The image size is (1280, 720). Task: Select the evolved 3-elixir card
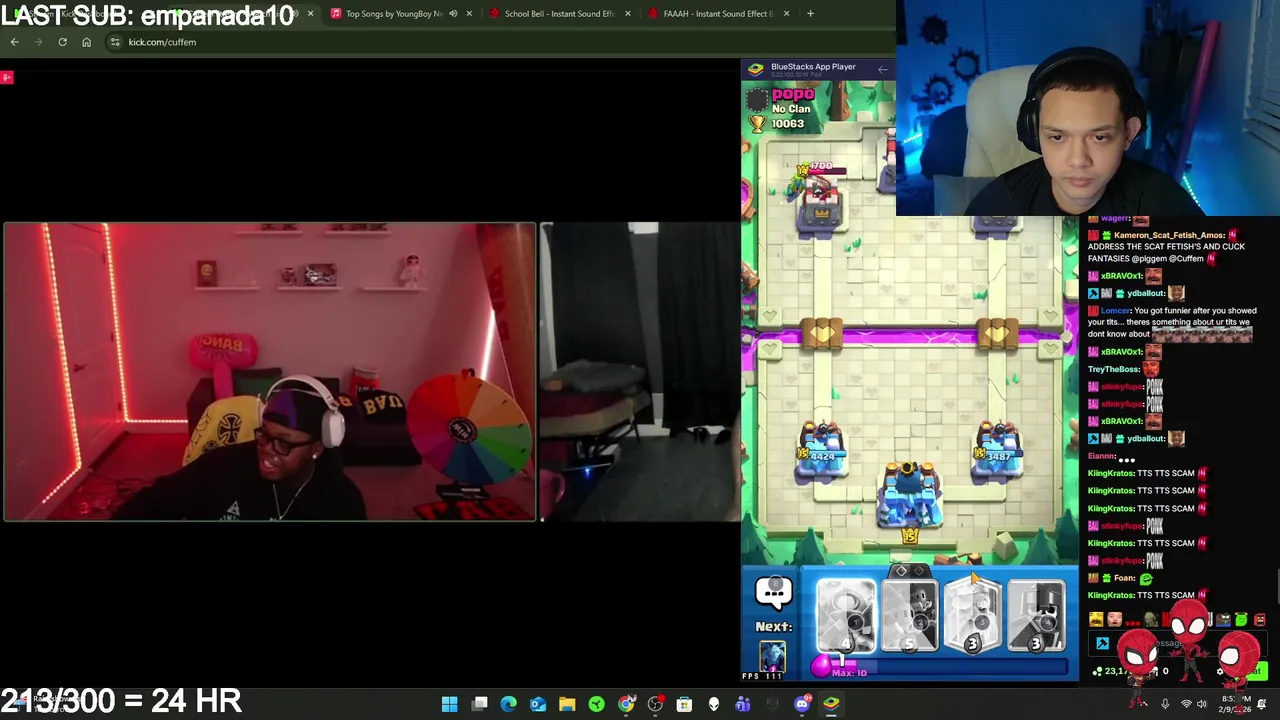tap(972, 616)
